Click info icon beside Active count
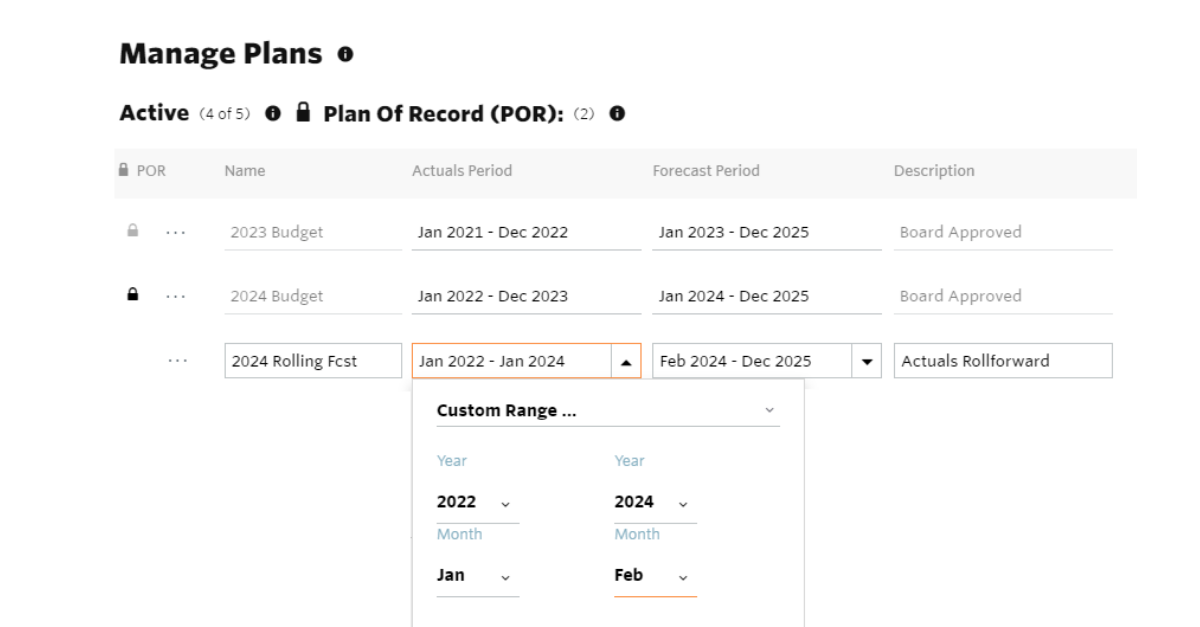The image size is (1200, 627). [273, 113]
